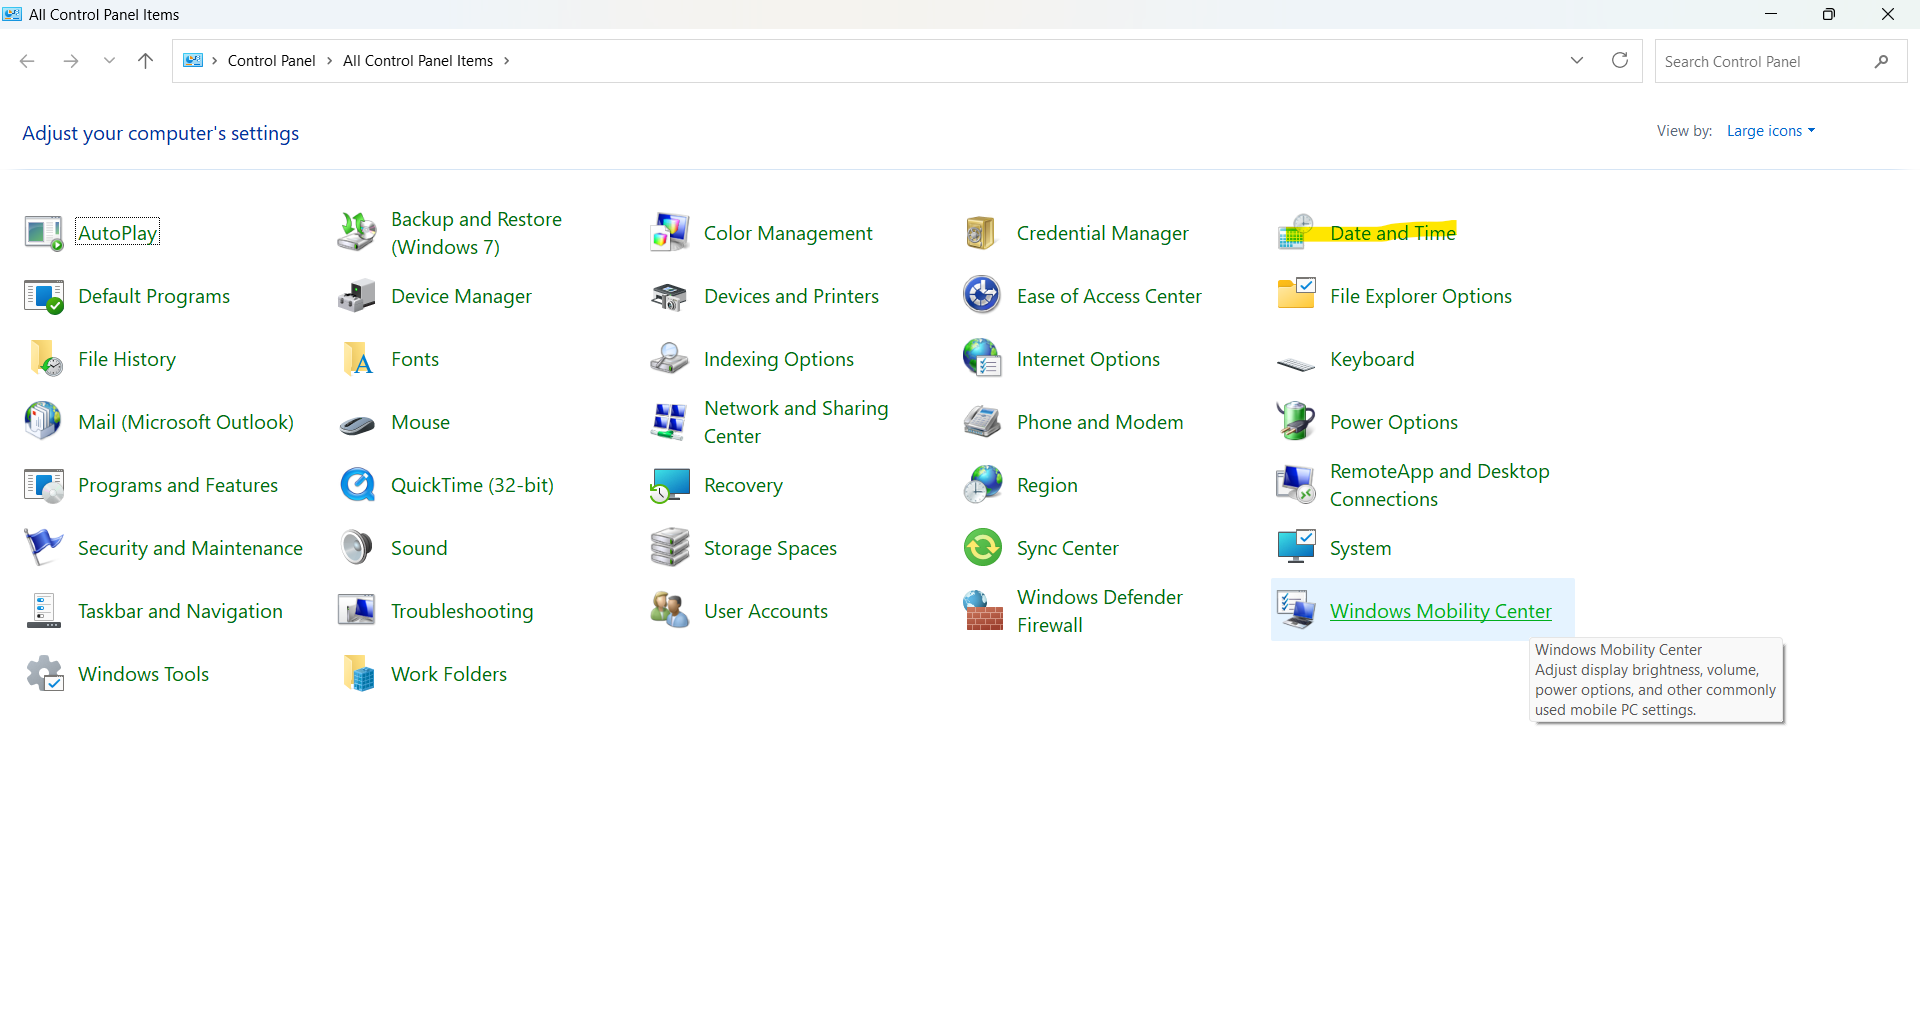Open the AutoPlay icon
Screen dimensions: 1920x1020
(43, 233)
